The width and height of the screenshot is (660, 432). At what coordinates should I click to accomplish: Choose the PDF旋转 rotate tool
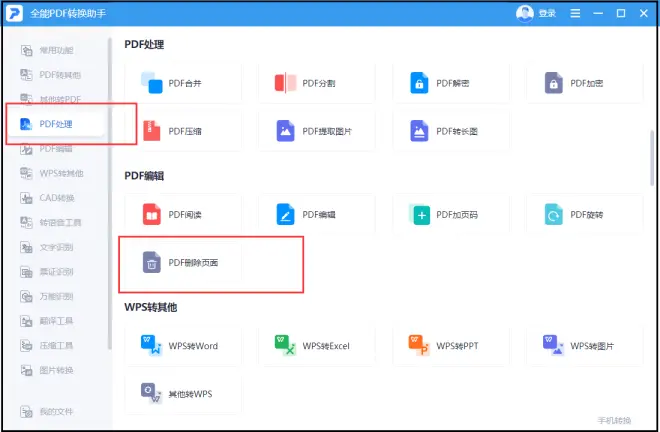point(585,215)
